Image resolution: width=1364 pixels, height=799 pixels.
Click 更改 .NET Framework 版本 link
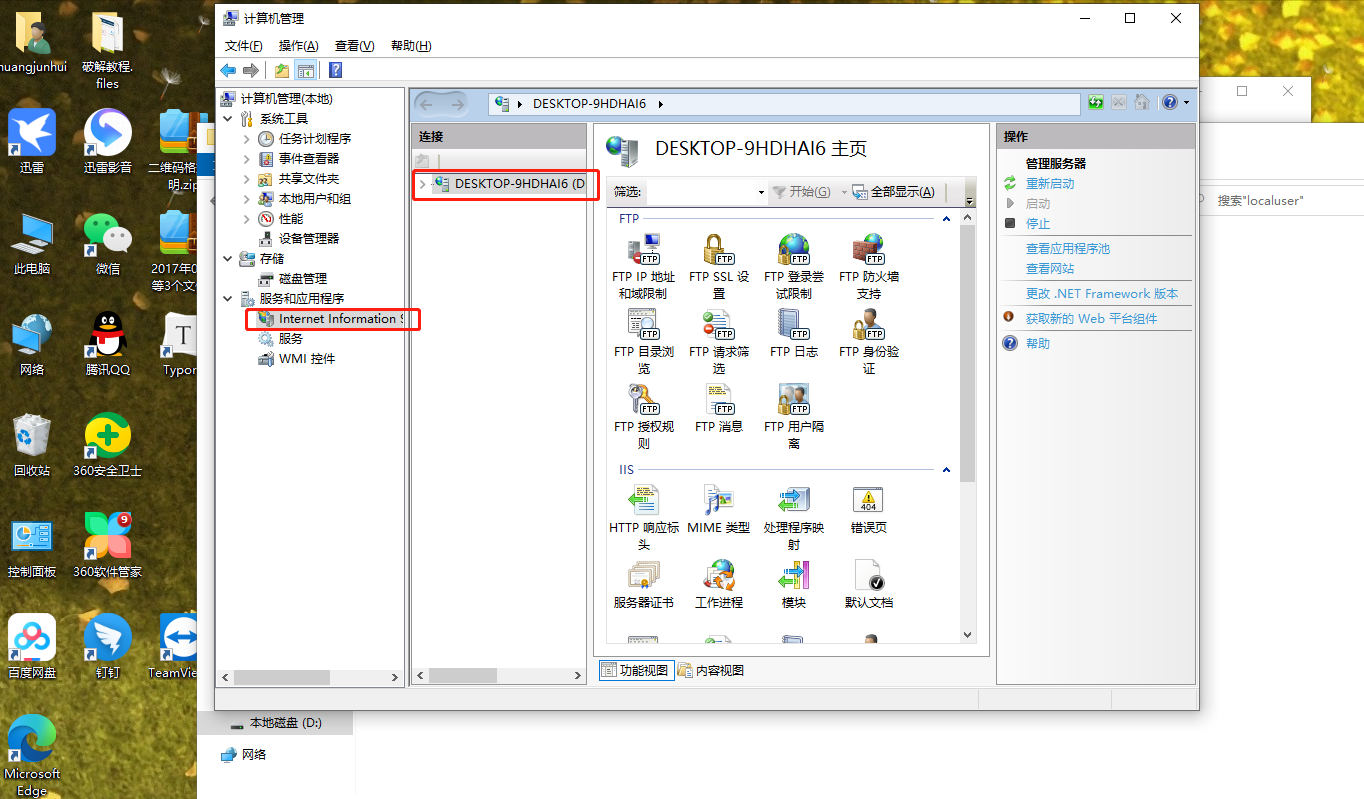[x=1102, y=293]
